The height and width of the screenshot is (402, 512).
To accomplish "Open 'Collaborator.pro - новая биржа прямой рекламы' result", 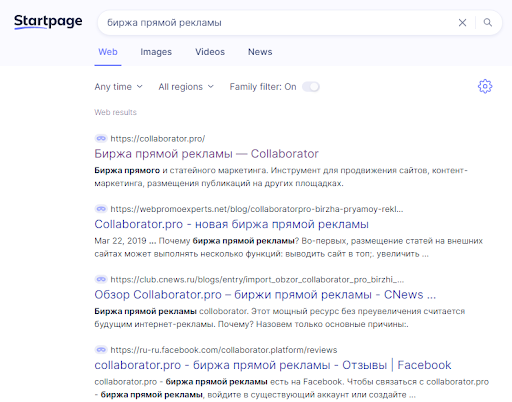I will [x=231, y=224].
